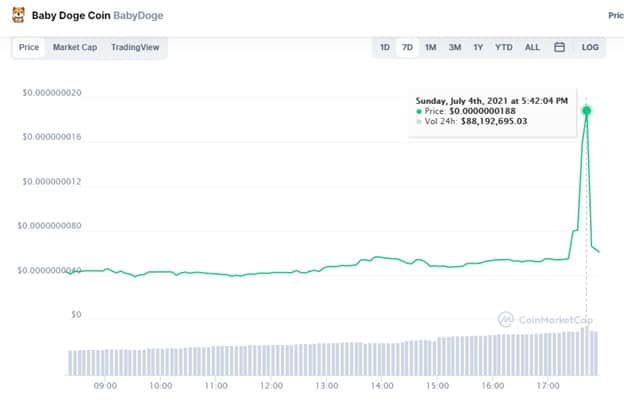Select the 3M time range
The width and height of the screenshot is (624, 409).
455,47
